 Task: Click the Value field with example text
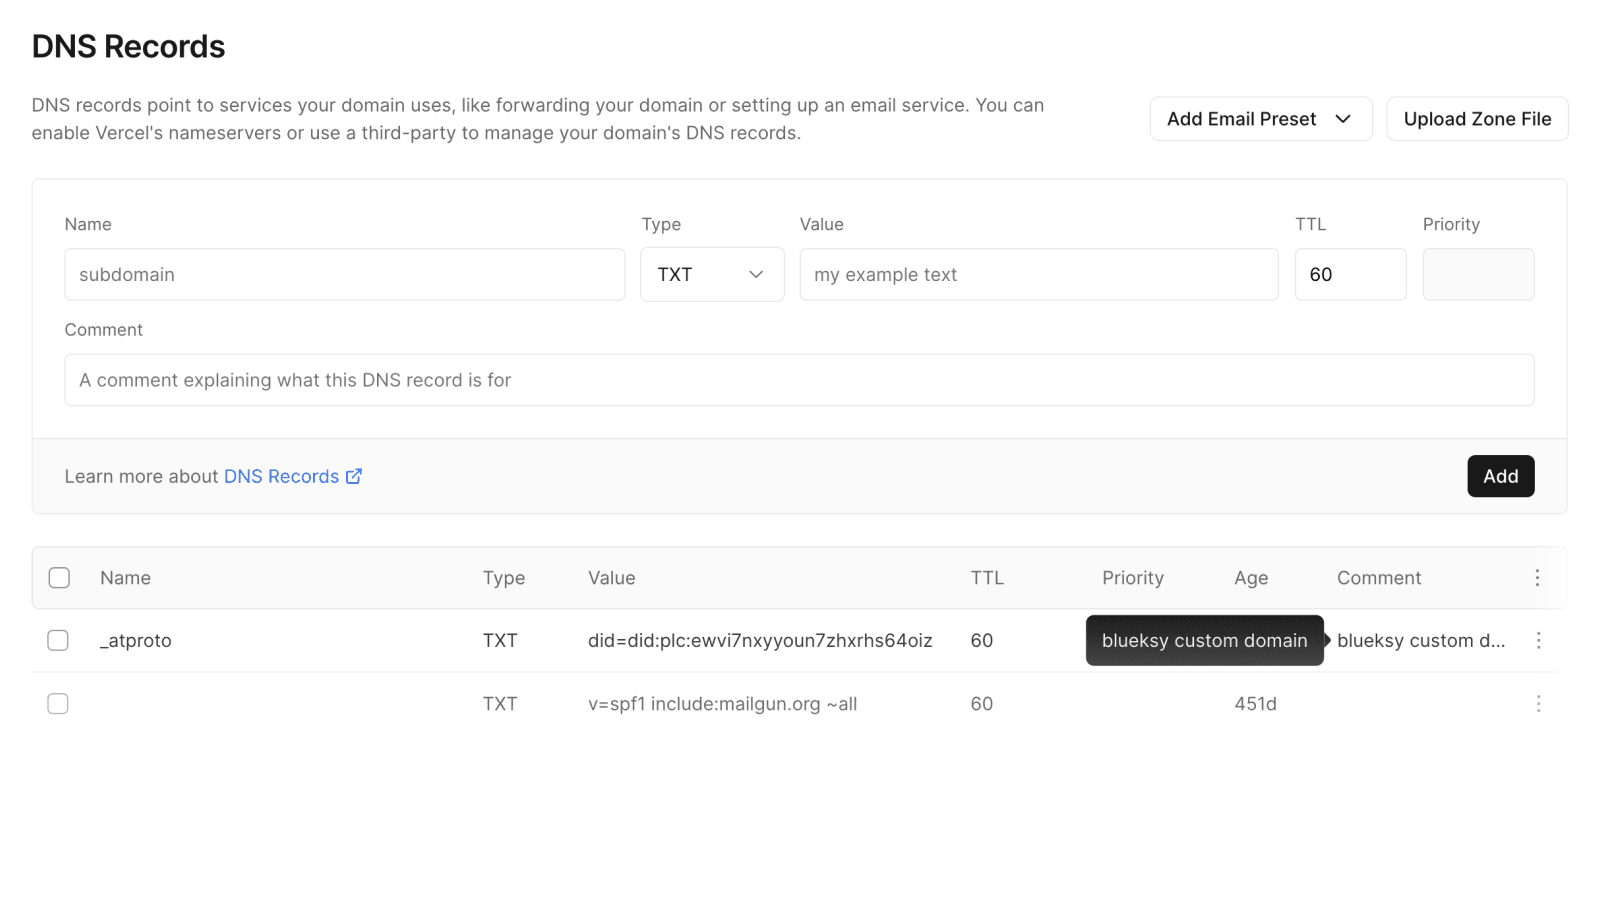click(x=1038, y=275)
